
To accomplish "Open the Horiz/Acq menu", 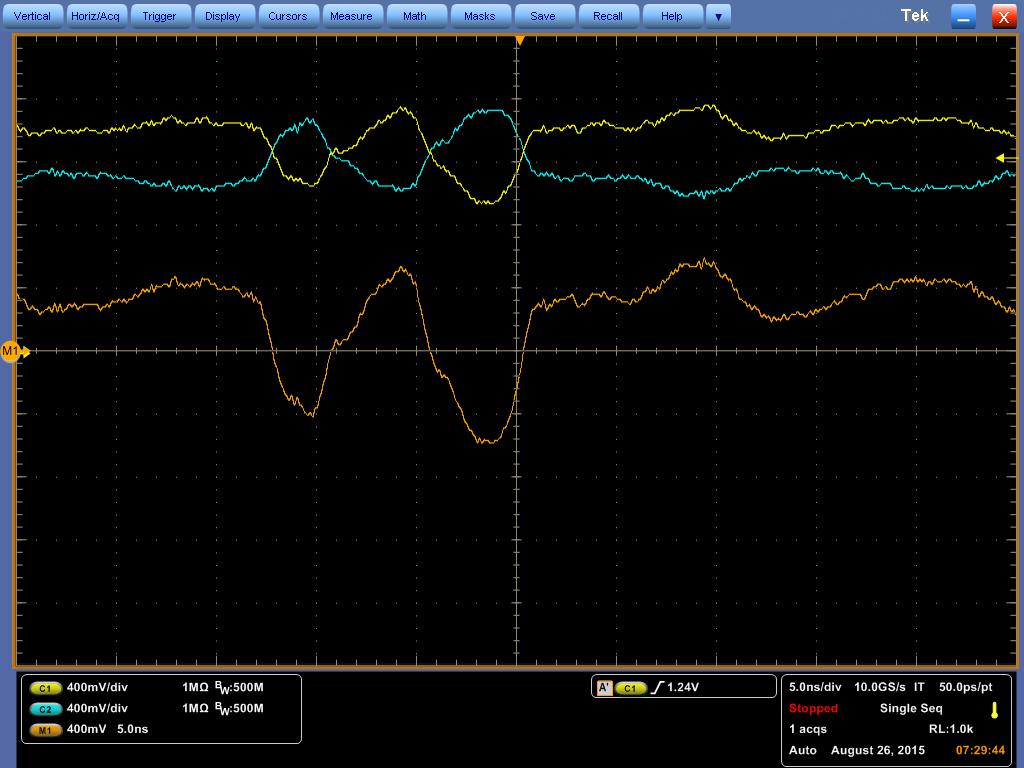I will tap(95, 16).
